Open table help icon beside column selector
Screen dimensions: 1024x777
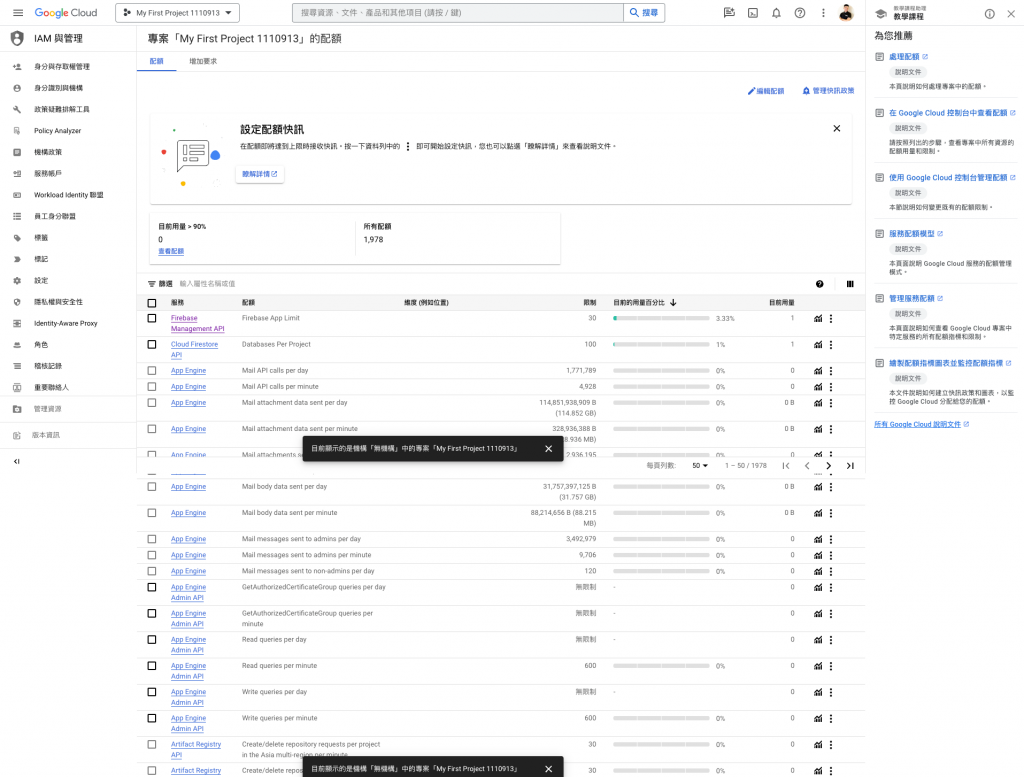(820, 284)
